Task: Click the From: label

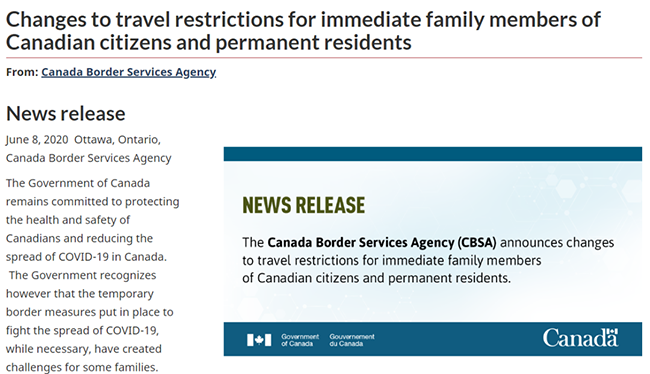Action: (x=22, y=72)
